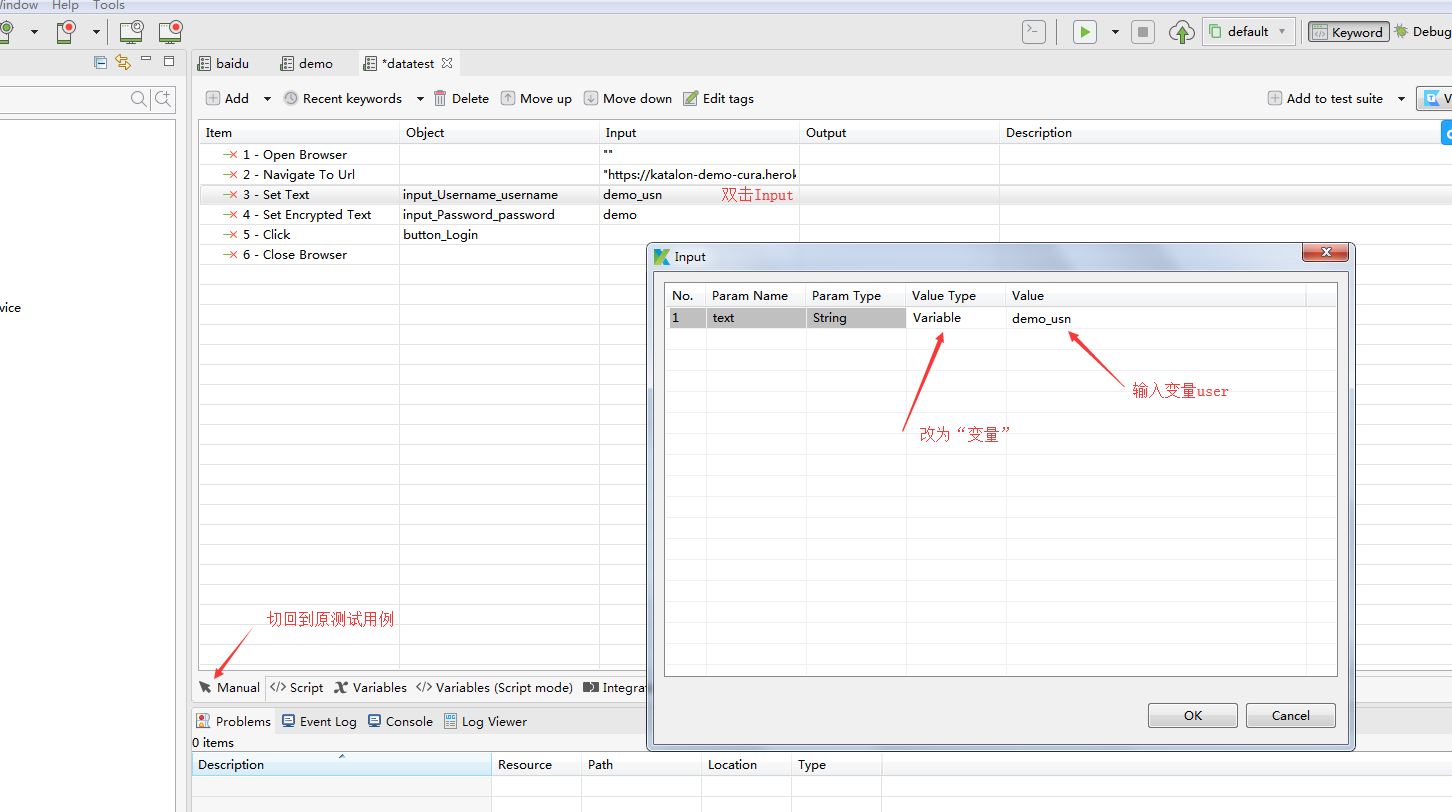Click the link with editor arrows icon
The width and height of the screenshot is (1452, 812).
point(123,62)
